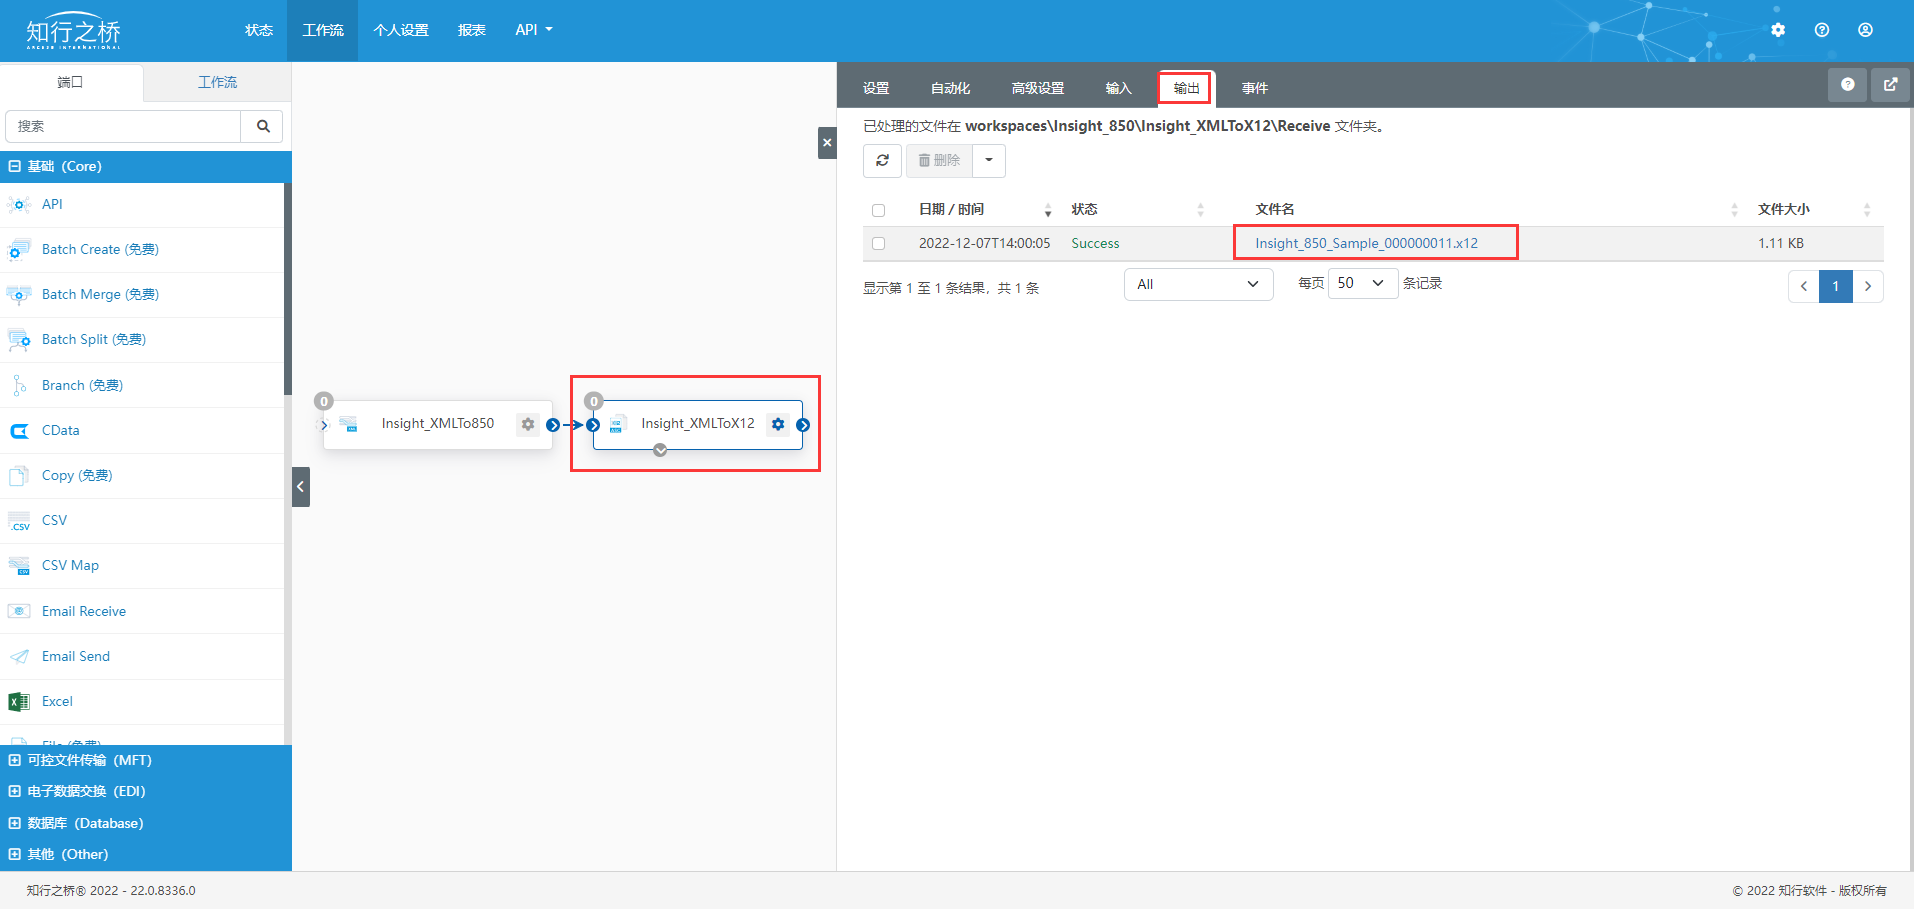The height and width of the screenshot is (909, 1914).
Task: Open gear settings on Insight_XMLToX12 connector
Action: click(778, 424)
